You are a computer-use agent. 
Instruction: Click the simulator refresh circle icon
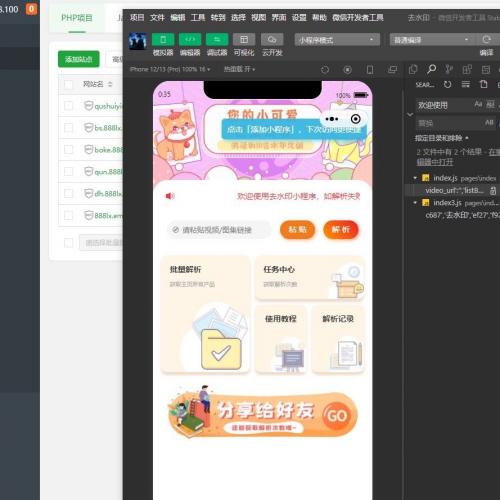325,70
